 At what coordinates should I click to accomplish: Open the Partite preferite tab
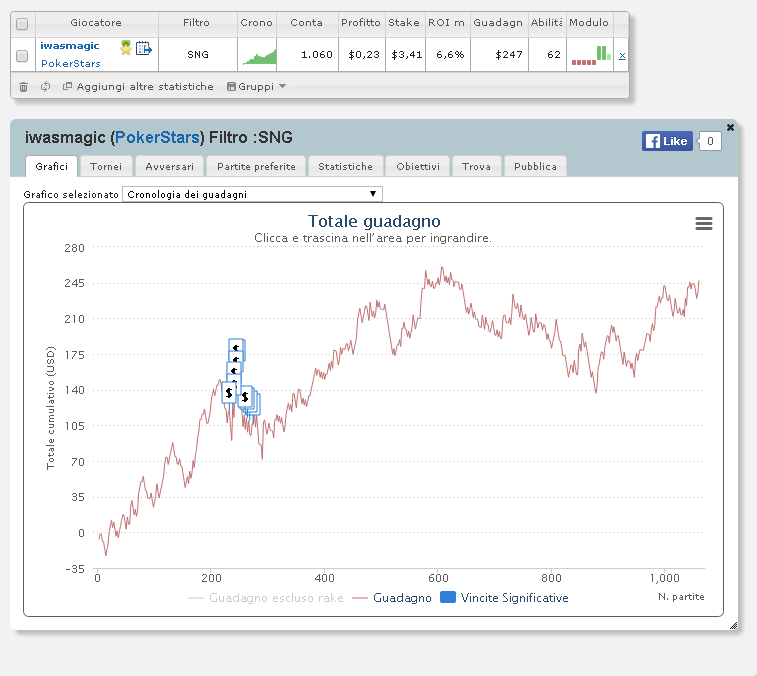click(x=256, y=167)
